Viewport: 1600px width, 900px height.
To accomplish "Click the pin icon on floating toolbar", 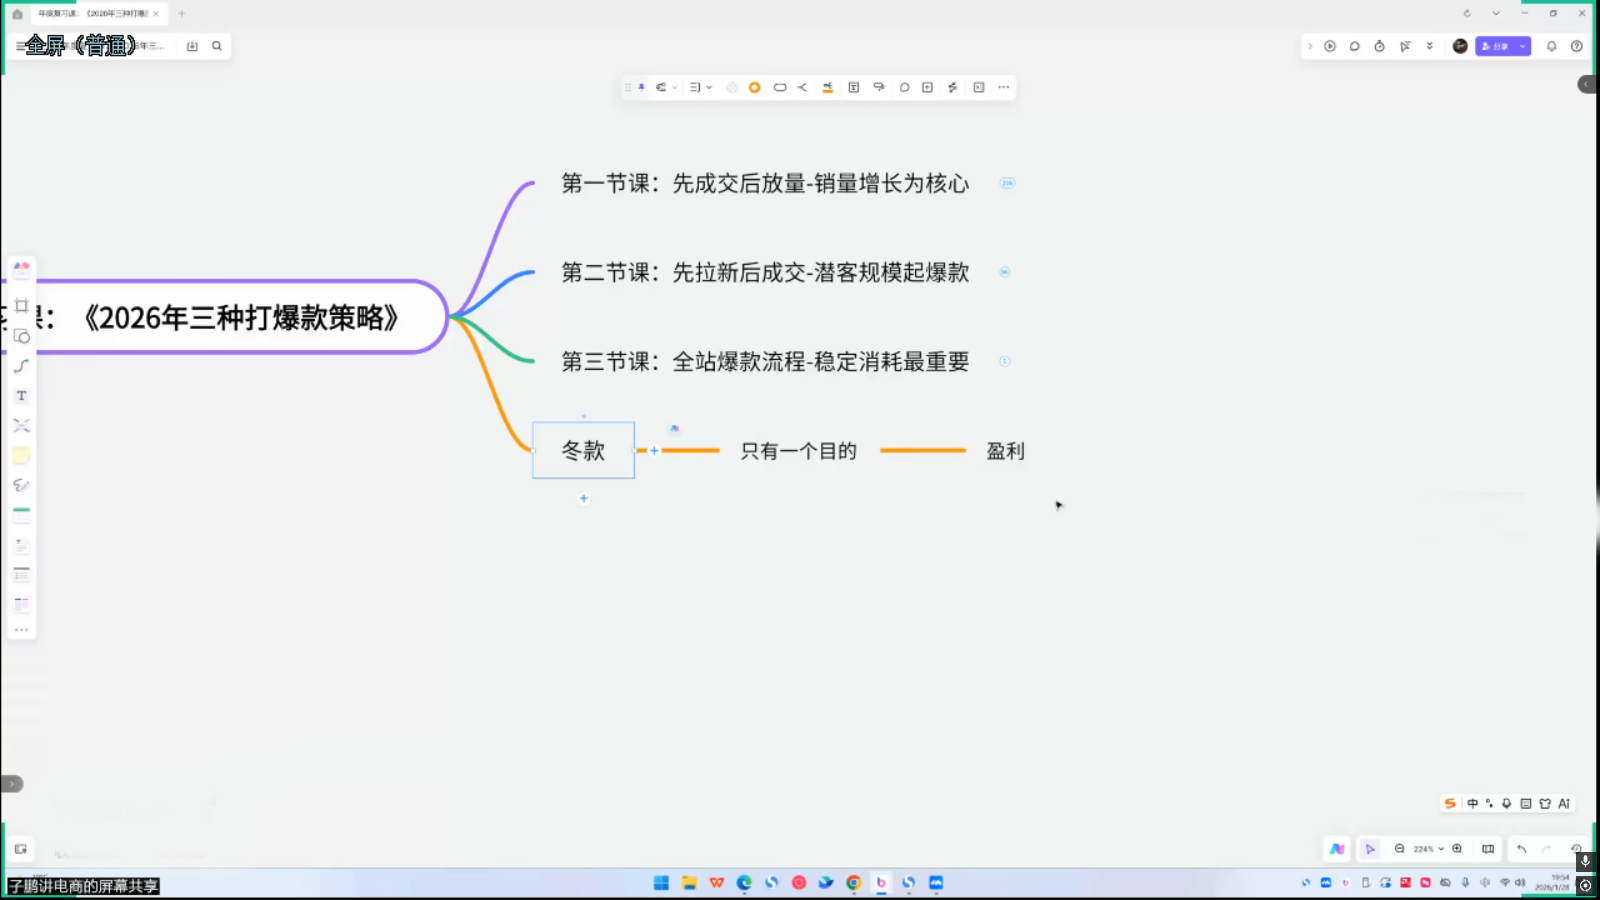I will pos(642,87).
